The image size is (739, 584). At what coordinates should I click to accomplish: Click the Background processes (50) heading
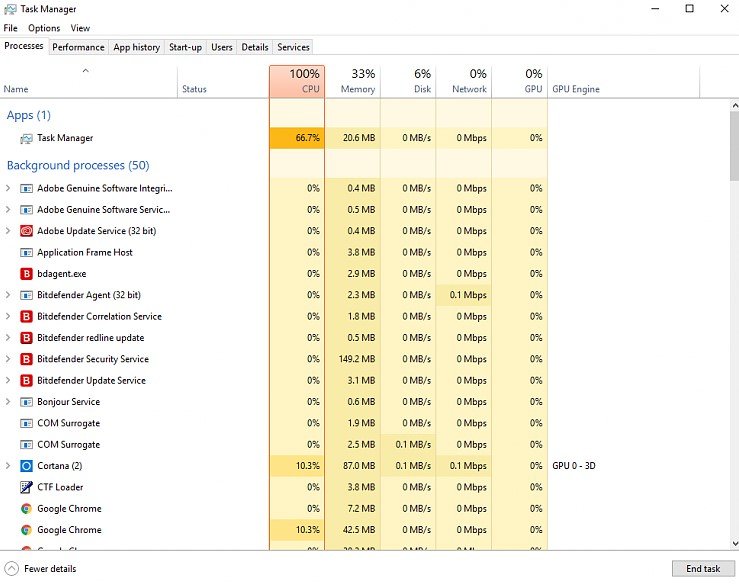(x=78, y=165)
